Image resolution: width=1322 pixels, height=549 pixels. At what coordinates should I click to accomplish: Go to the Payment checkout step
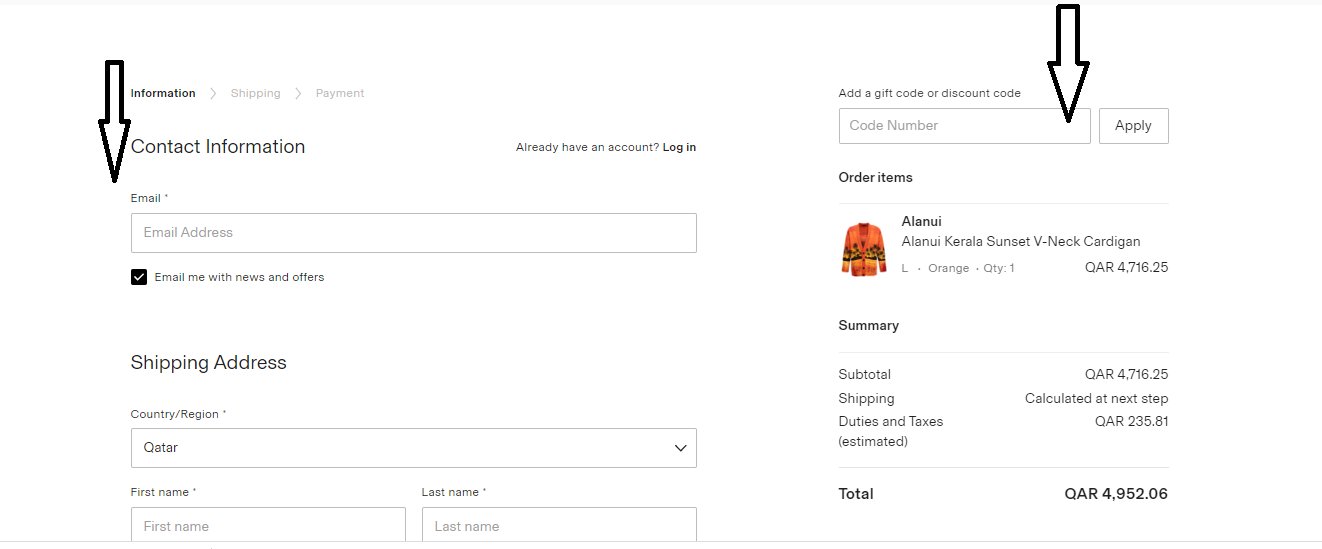coord(340,93)
